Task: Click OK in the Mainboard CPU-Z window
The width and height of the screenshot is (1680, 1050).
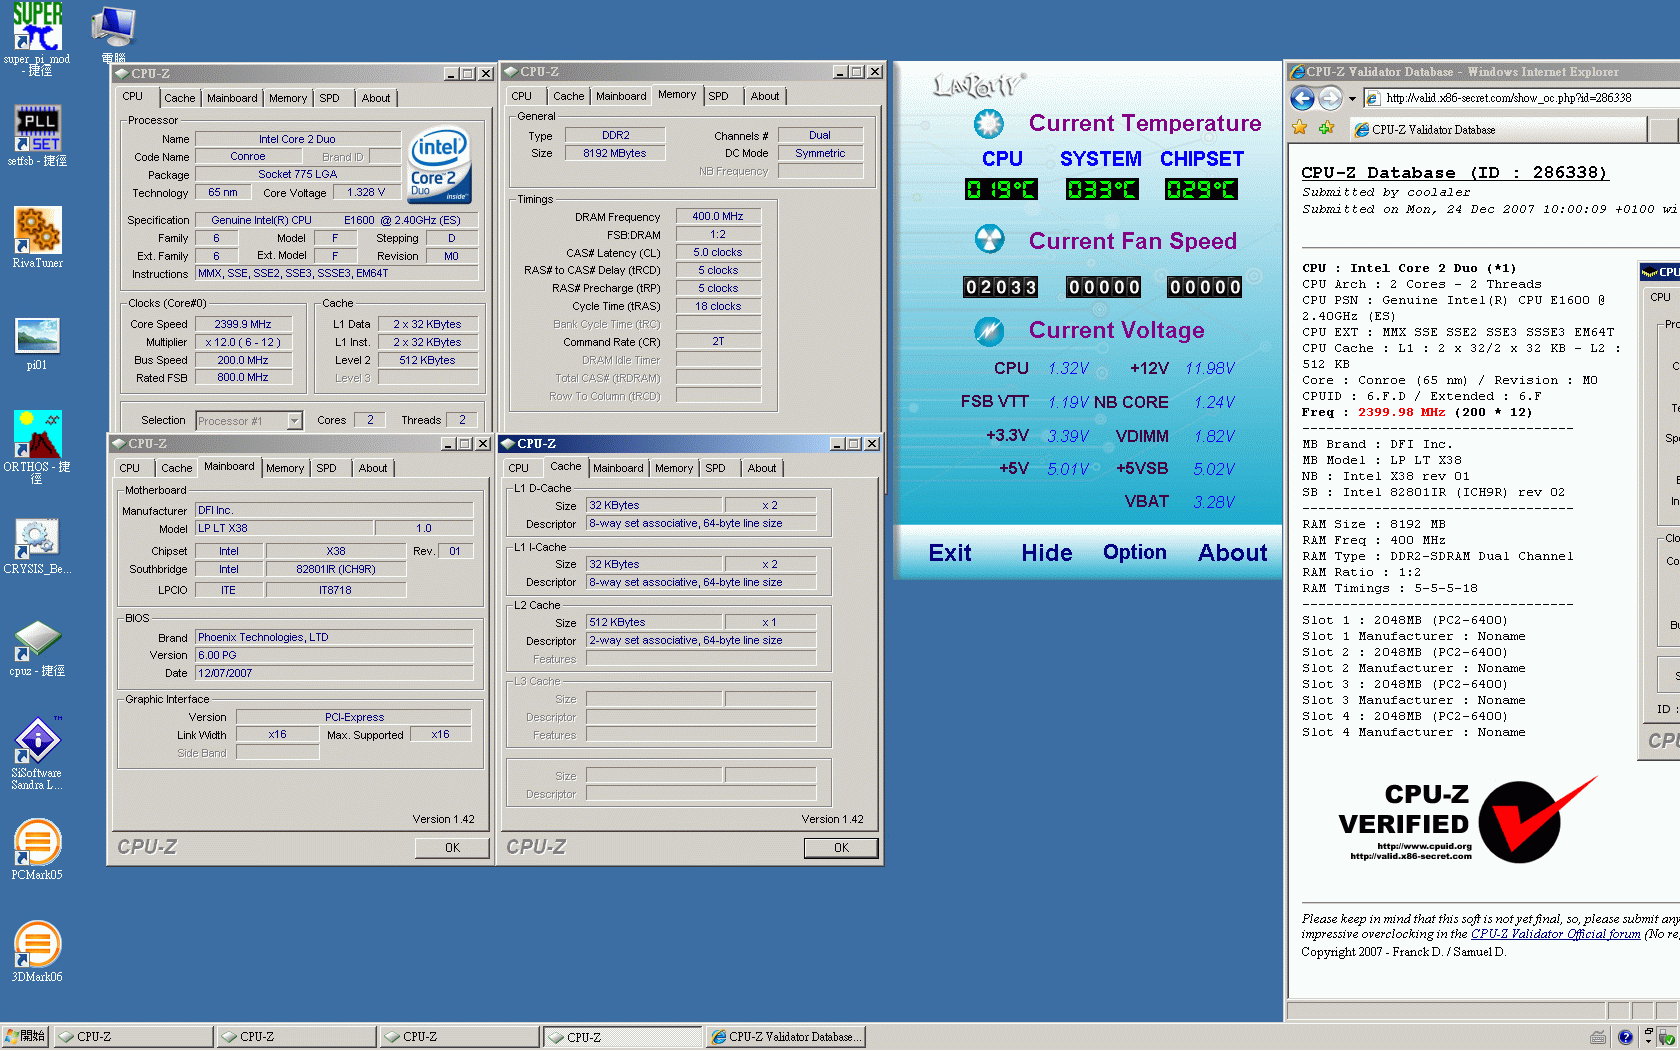Action: coord(452,847)
